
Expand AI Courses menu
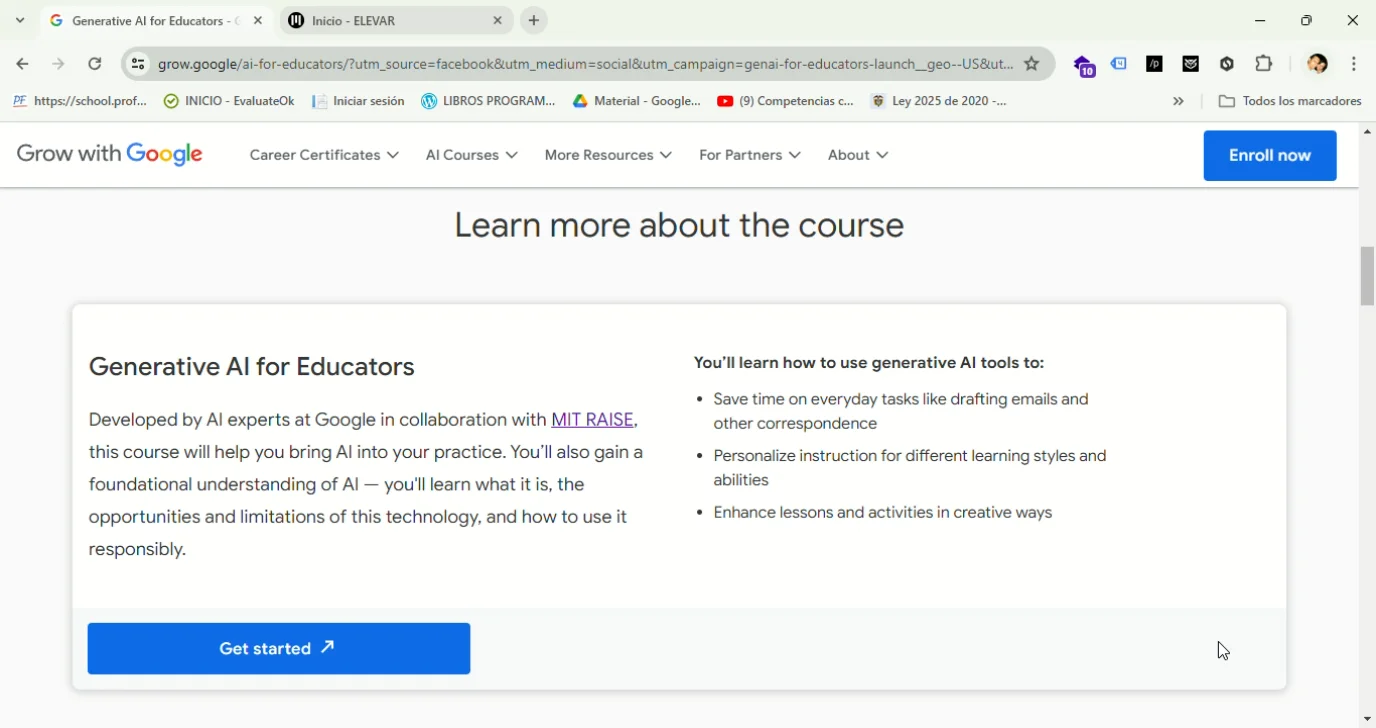click(471, 155)
